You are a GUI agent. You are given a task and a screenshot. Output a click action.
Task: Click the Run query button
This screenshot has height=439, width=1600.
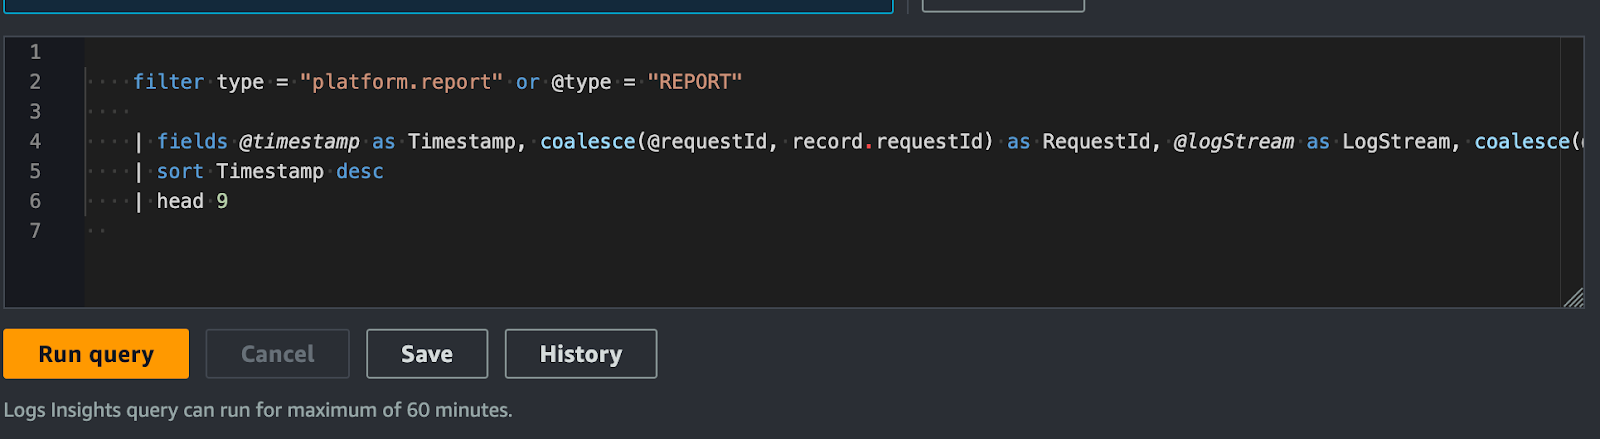[x=96, y=354]
